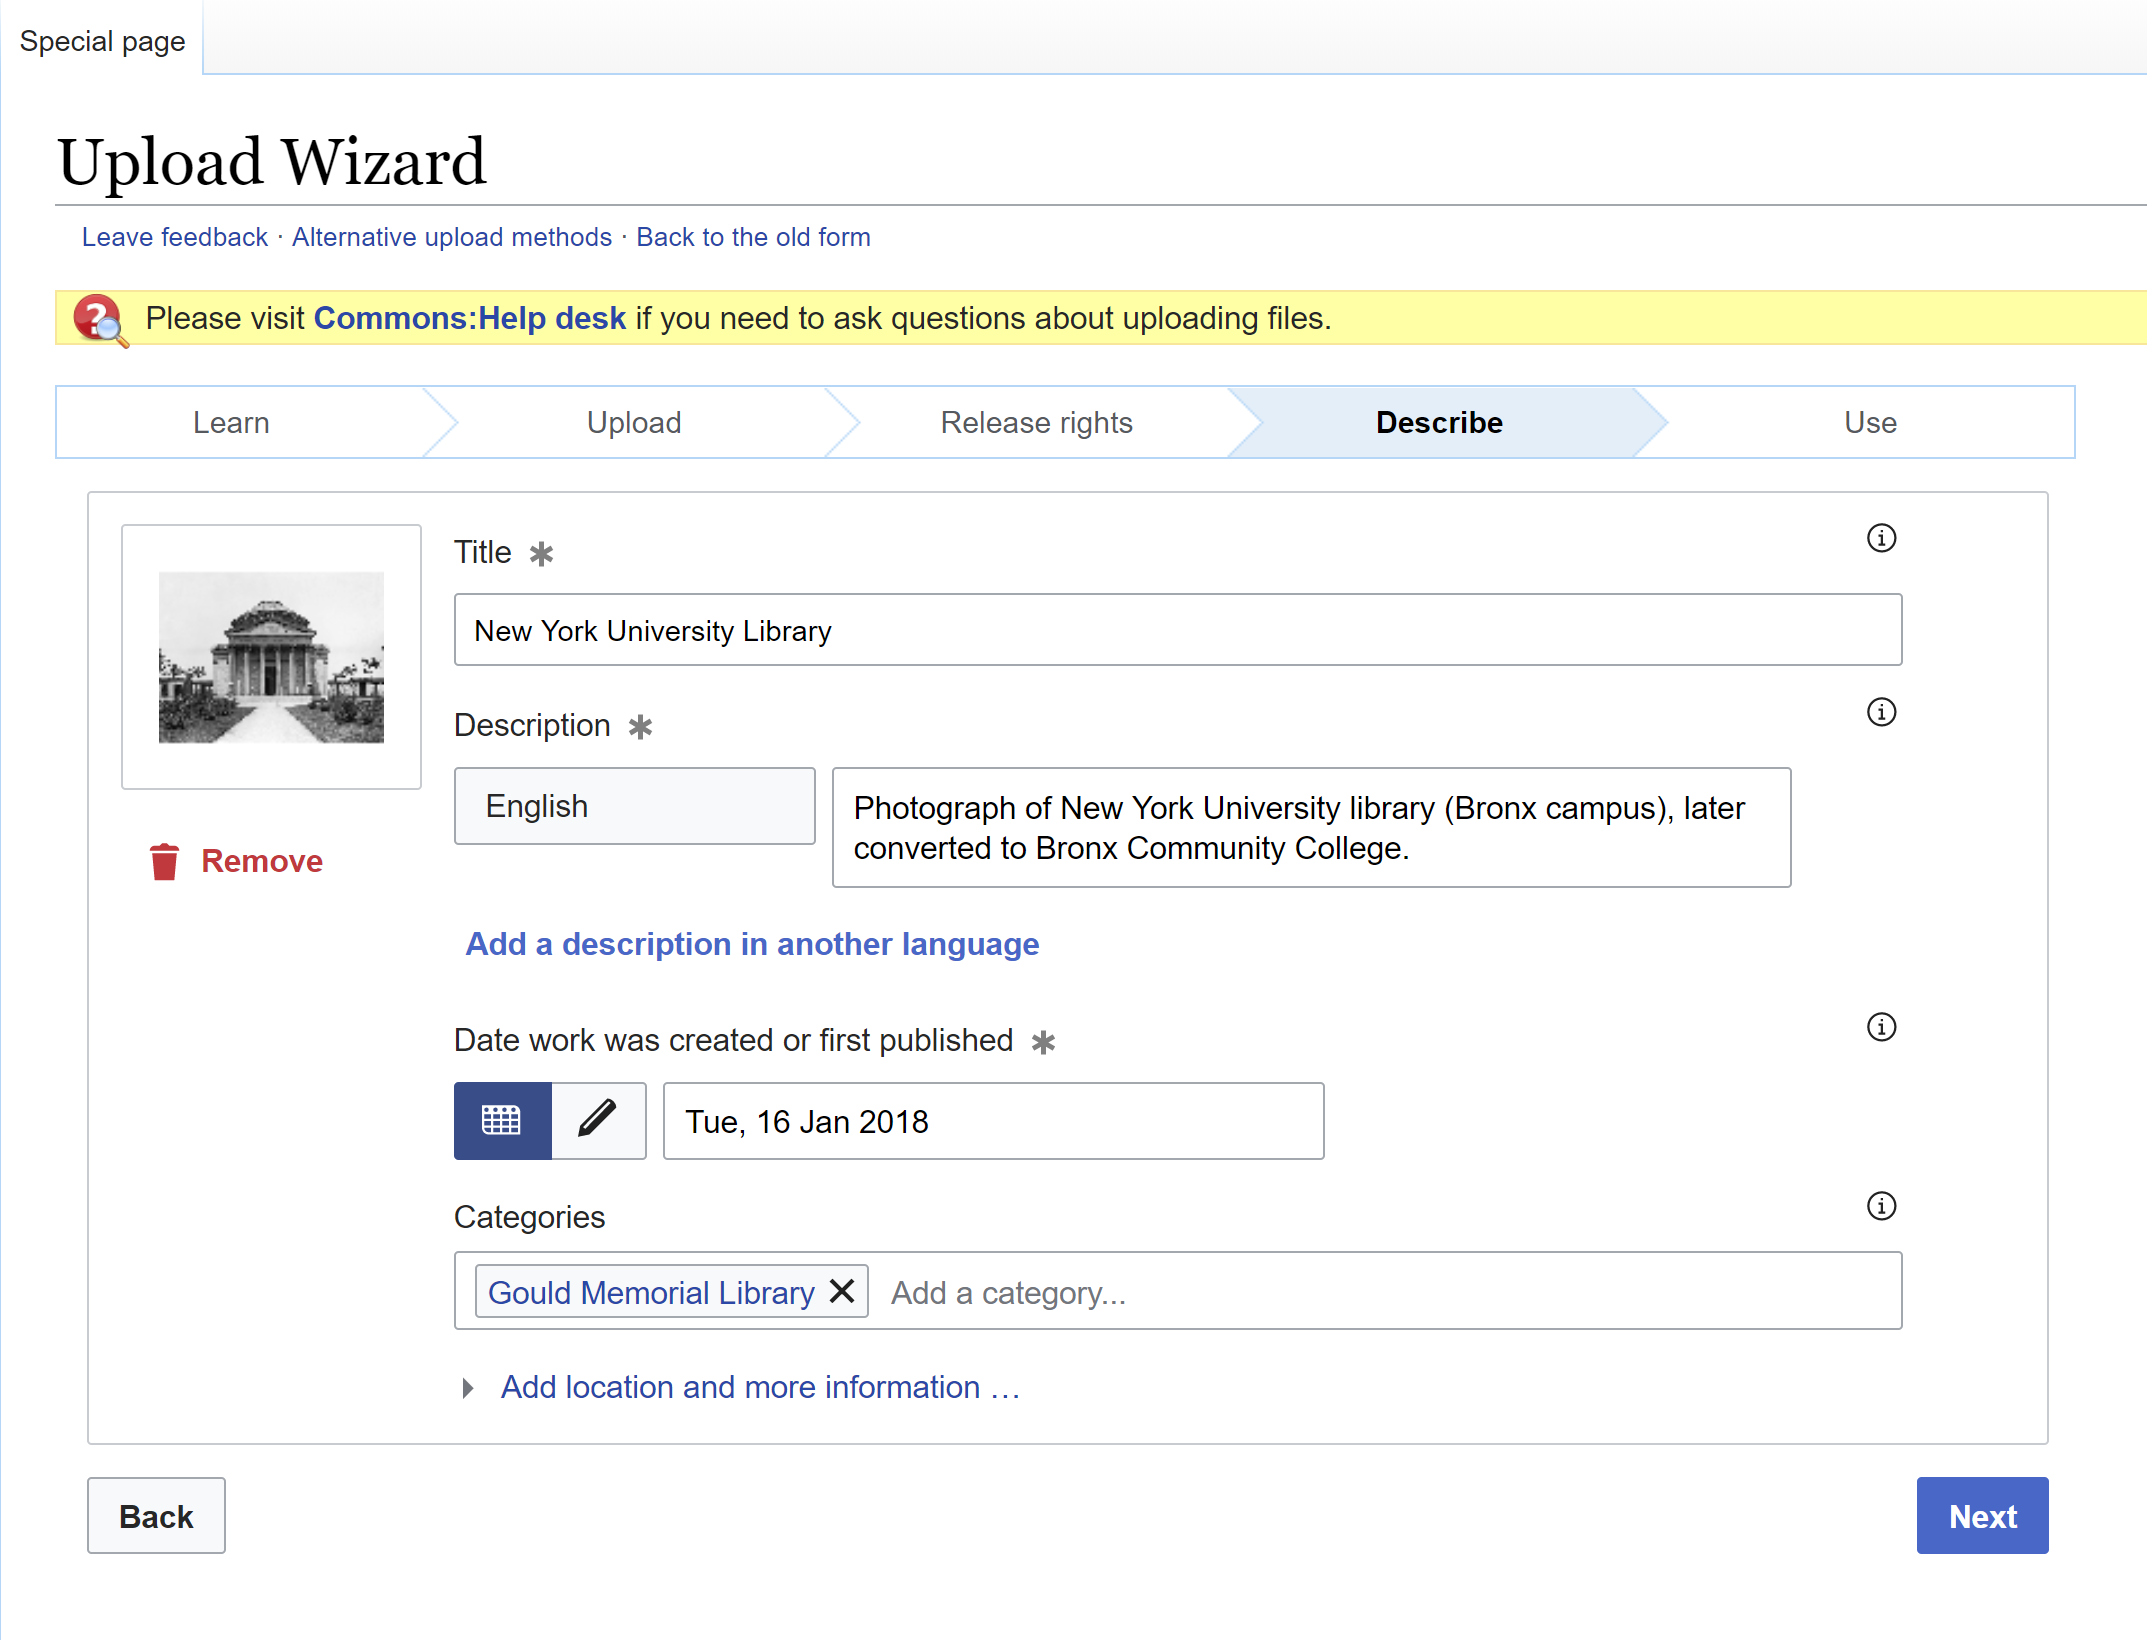
Task: Click the library photo thumbnail
Action: [x=271, y=657]
